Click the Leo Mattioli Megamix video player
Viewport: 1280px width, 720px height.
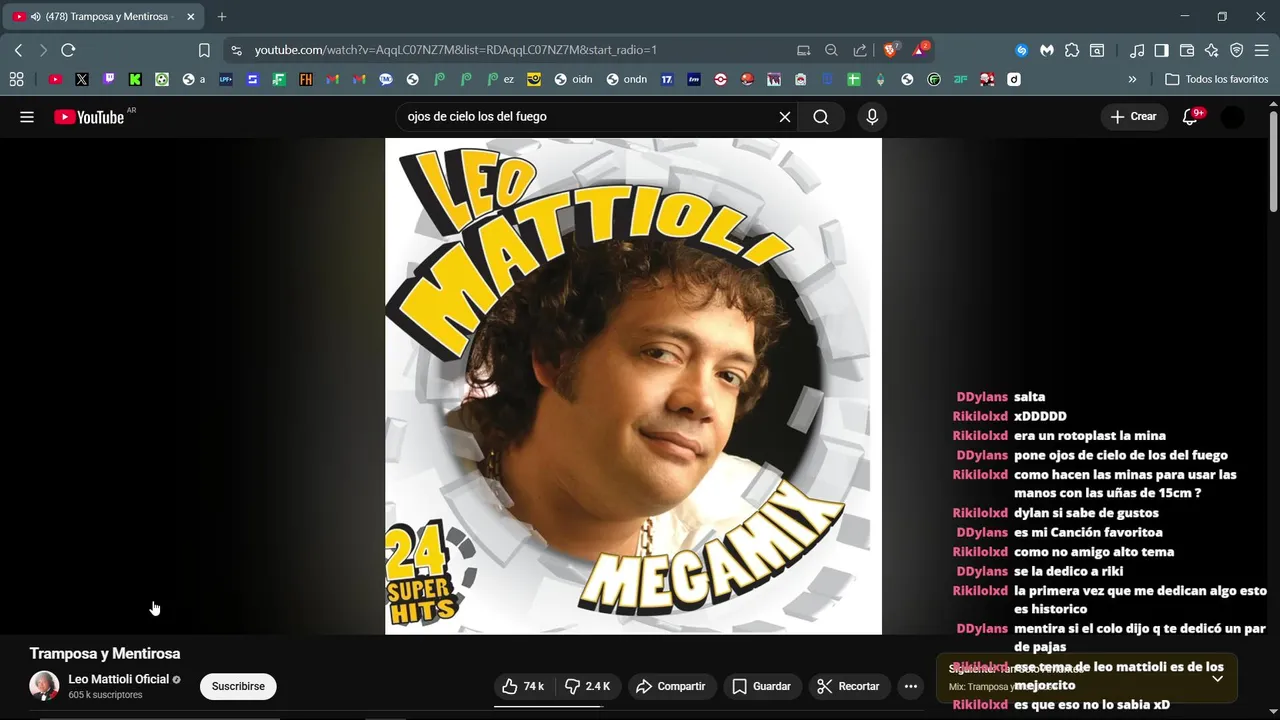[633, 386]
